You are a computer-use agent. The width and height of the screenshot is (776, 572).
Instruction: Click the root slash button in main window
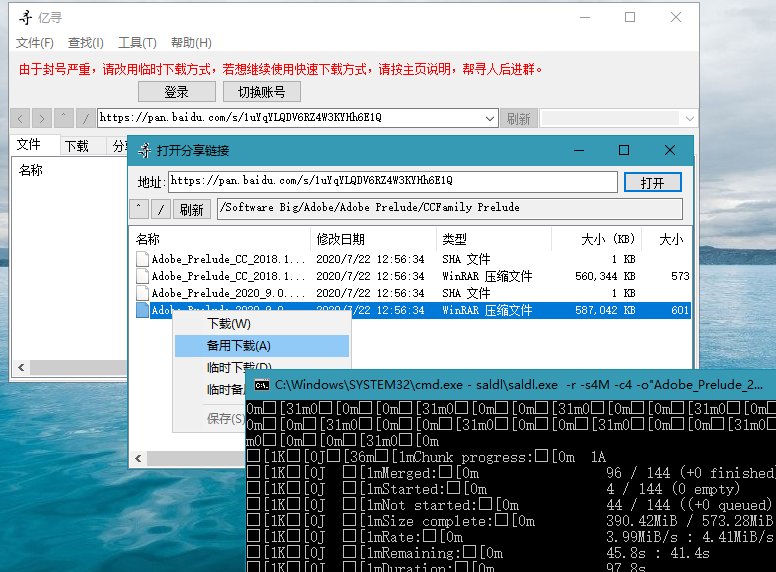coord(86,118)
